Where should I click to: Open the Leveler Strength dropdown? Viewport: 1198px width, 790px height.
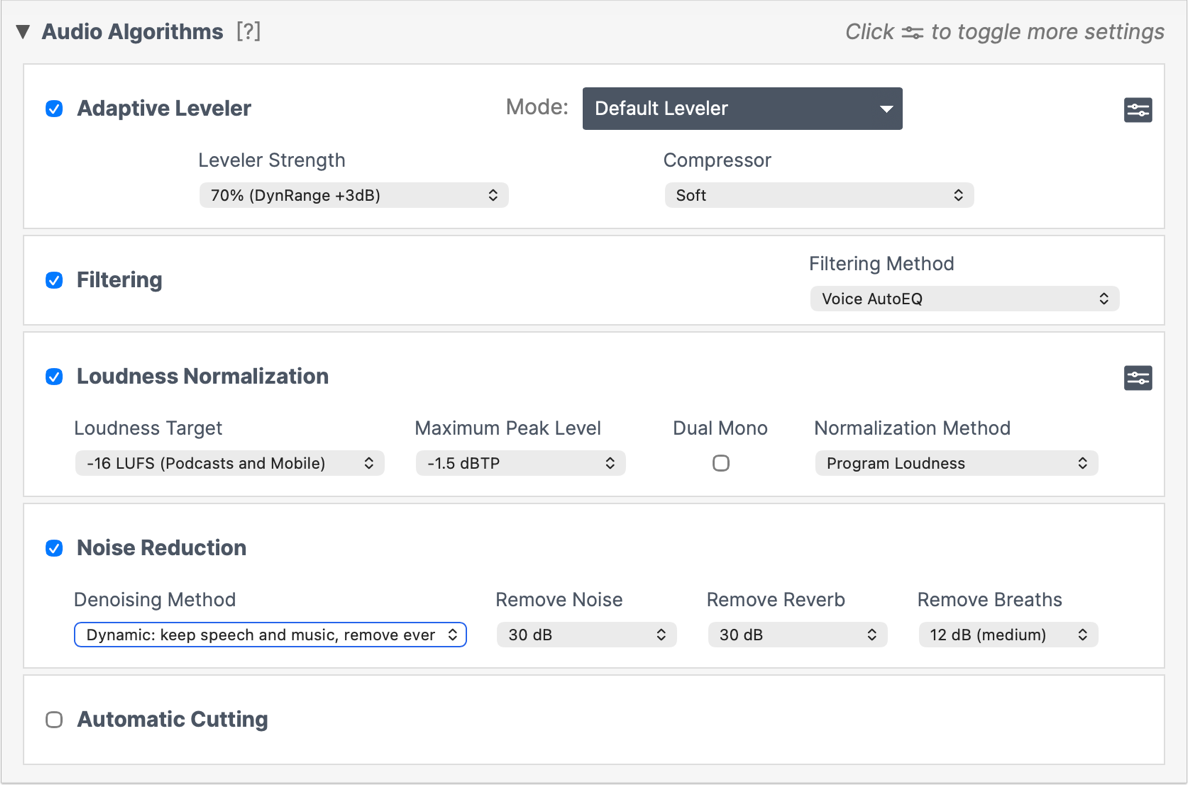click(353, 196)
